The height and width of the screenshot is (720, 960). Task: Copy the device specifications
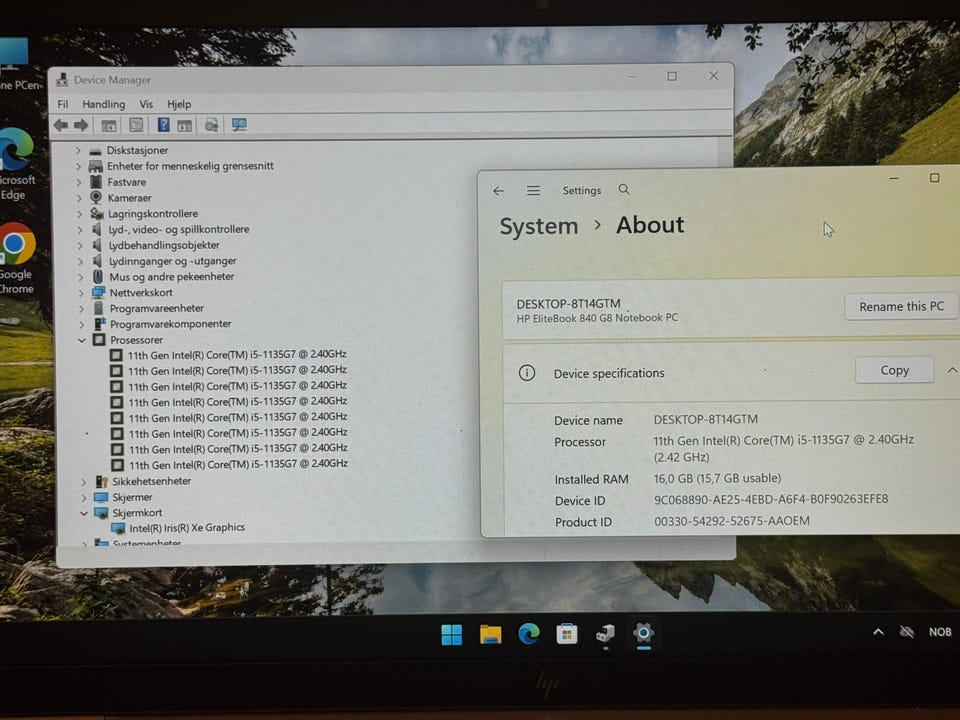[x=894, y=370]
